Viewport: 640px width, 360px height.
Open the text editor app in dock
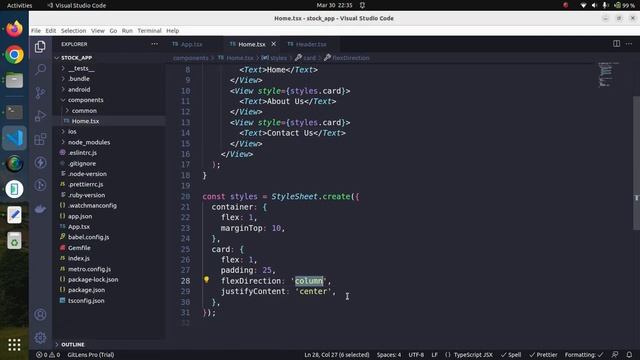[14, 215]
